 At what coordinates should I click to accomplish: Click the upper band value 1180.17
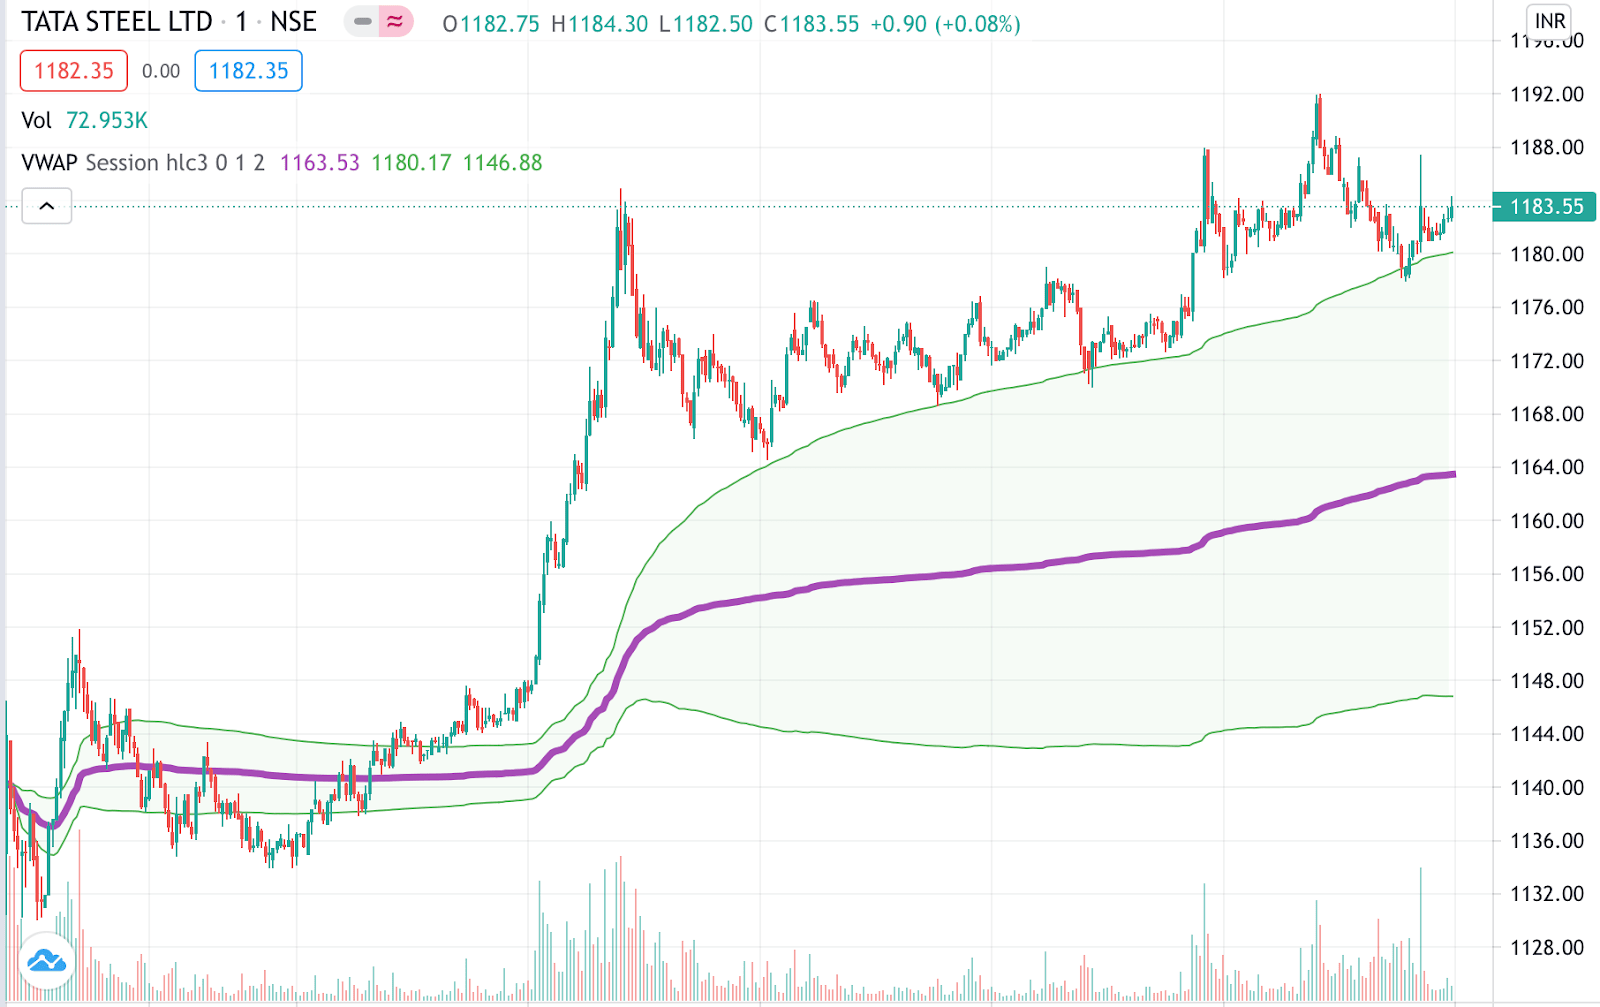pos(411,163)
